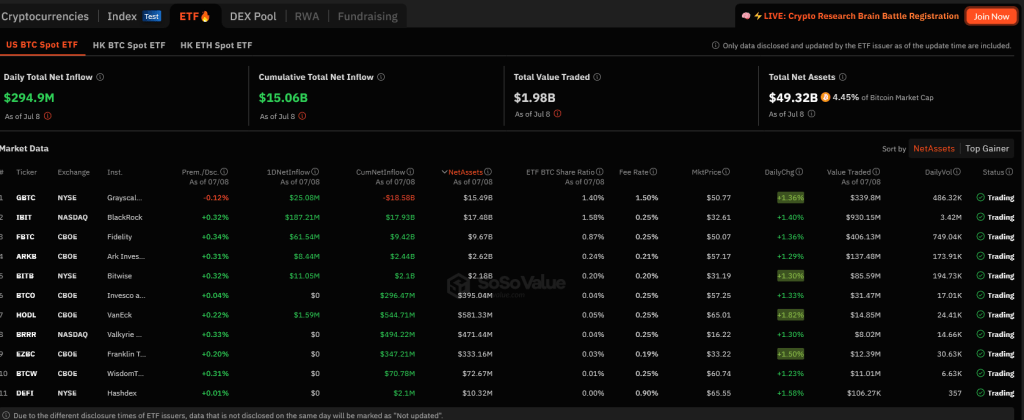The height and width of the screenshot is (420, 1024).
Task: Click info icon beside Total Net Assets
Action: pos(843,76)
